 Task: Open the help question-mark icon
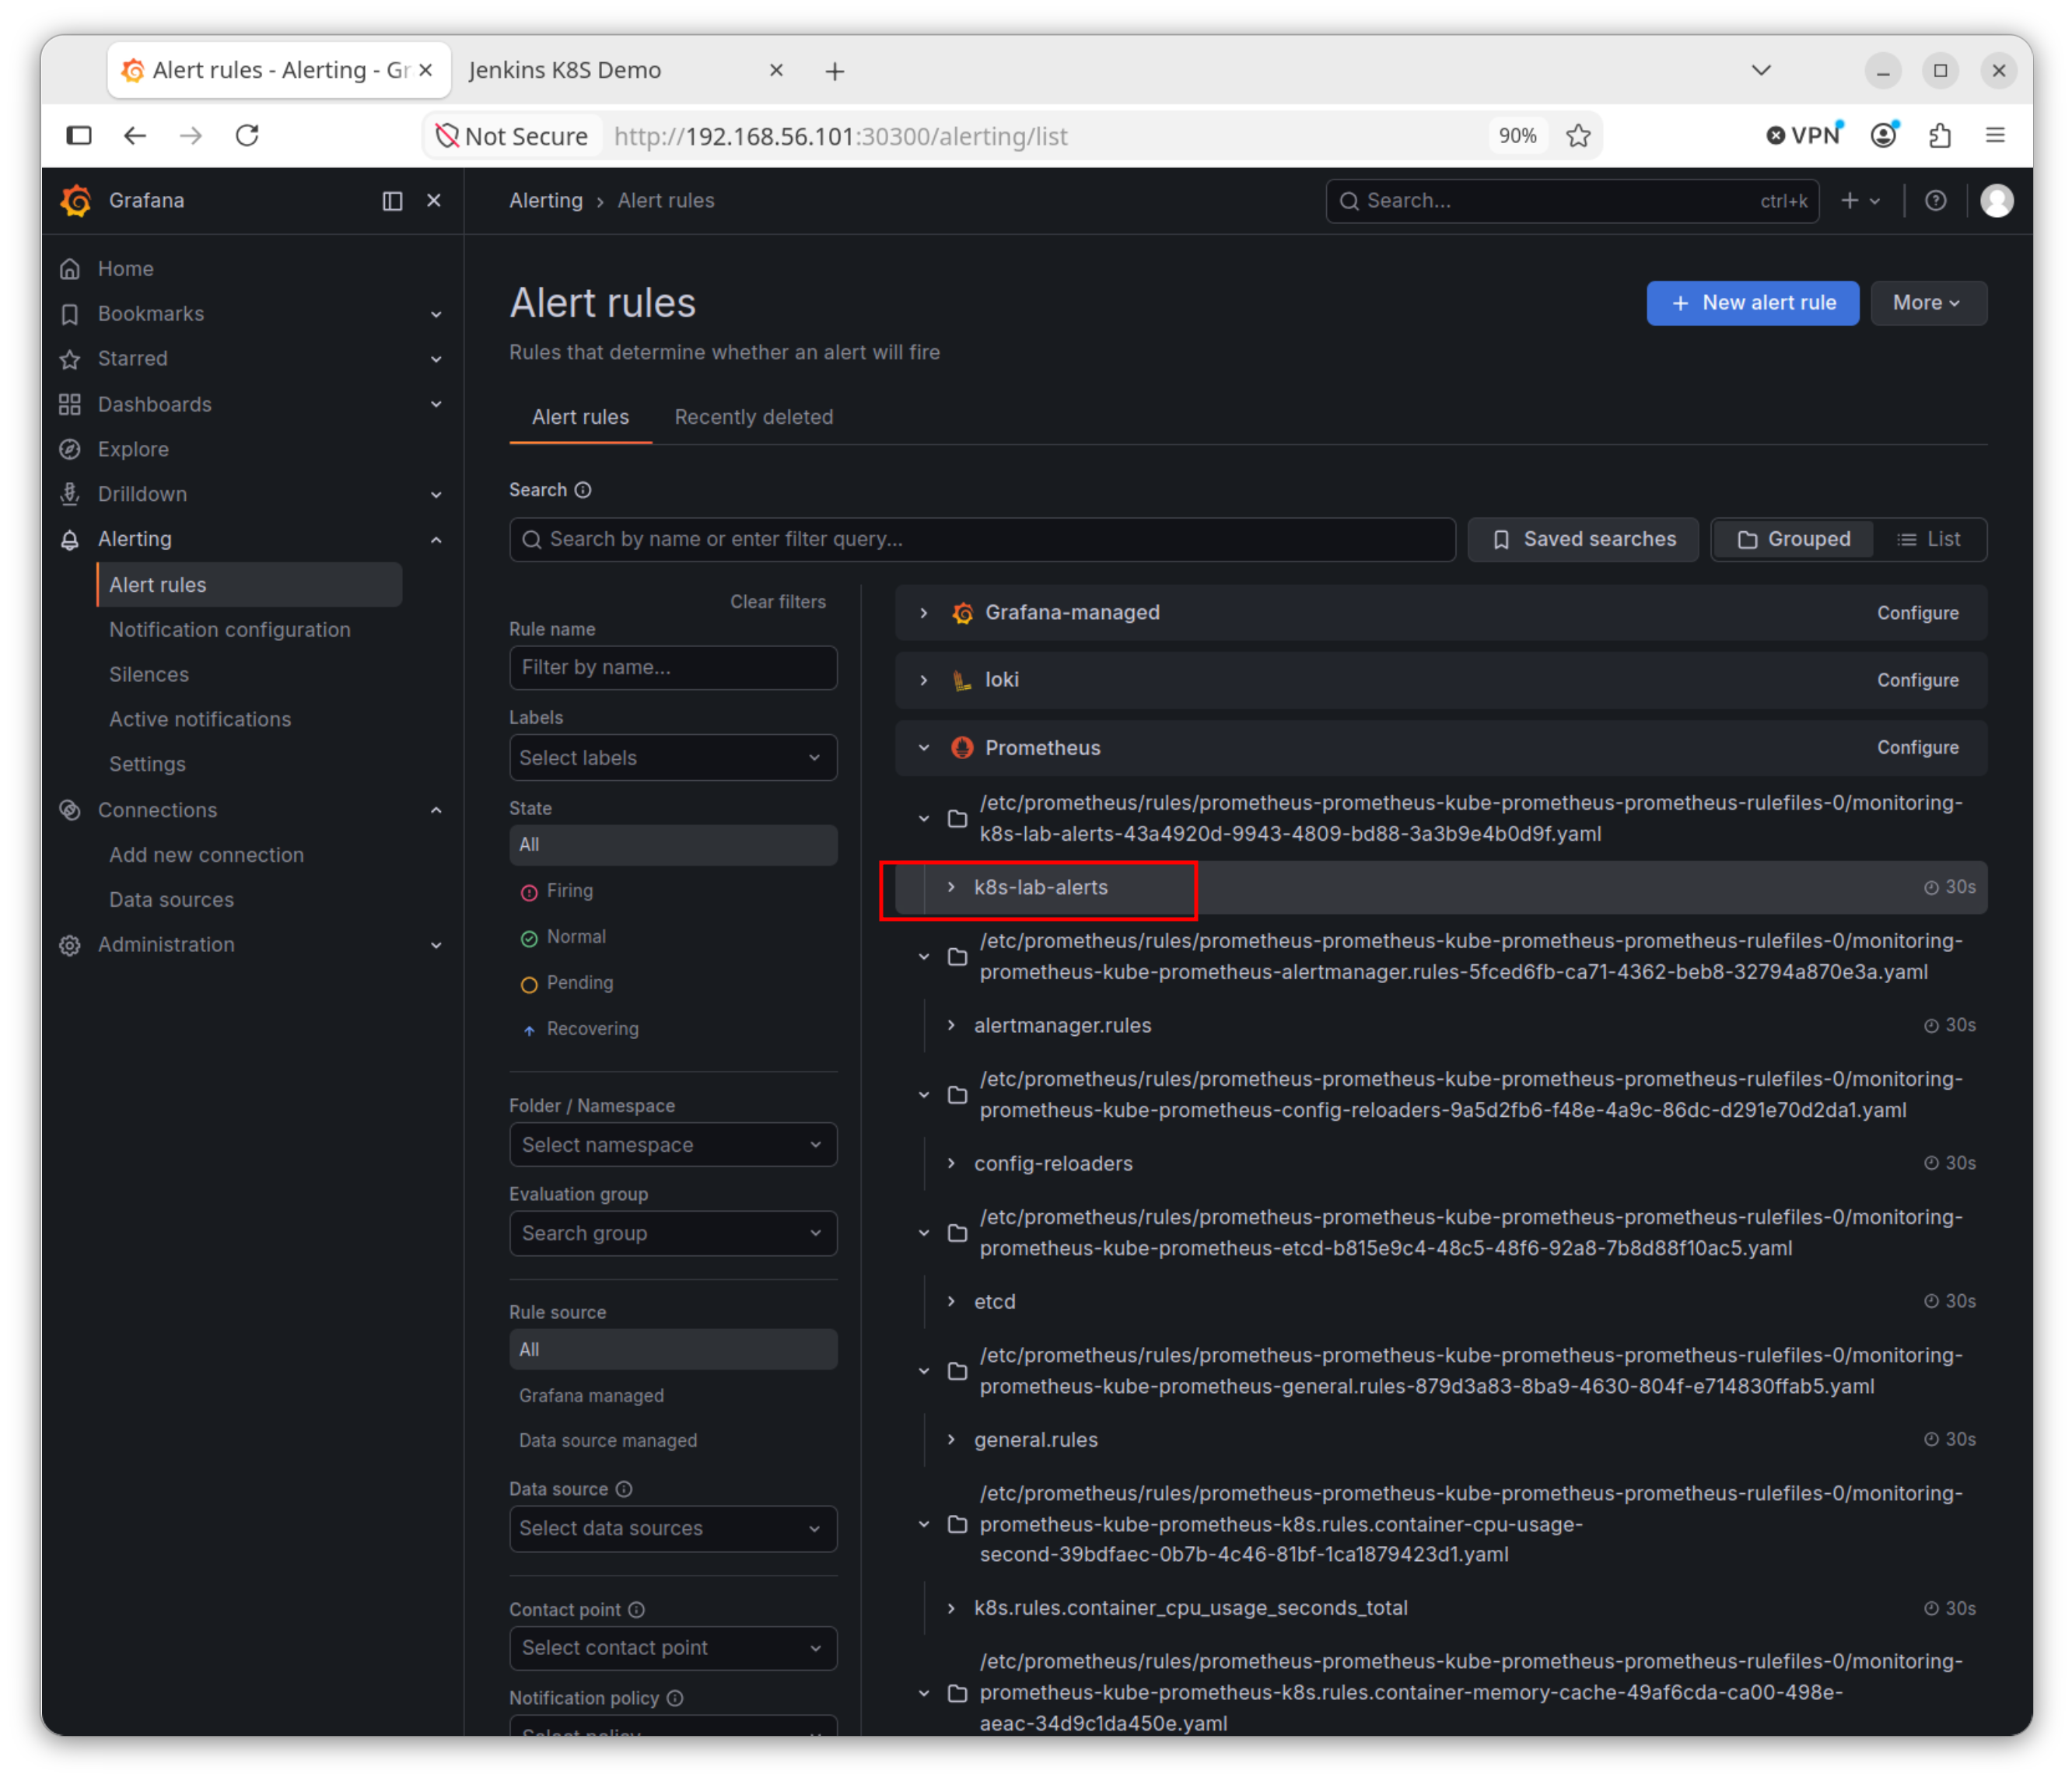(x=1936, y=201)
